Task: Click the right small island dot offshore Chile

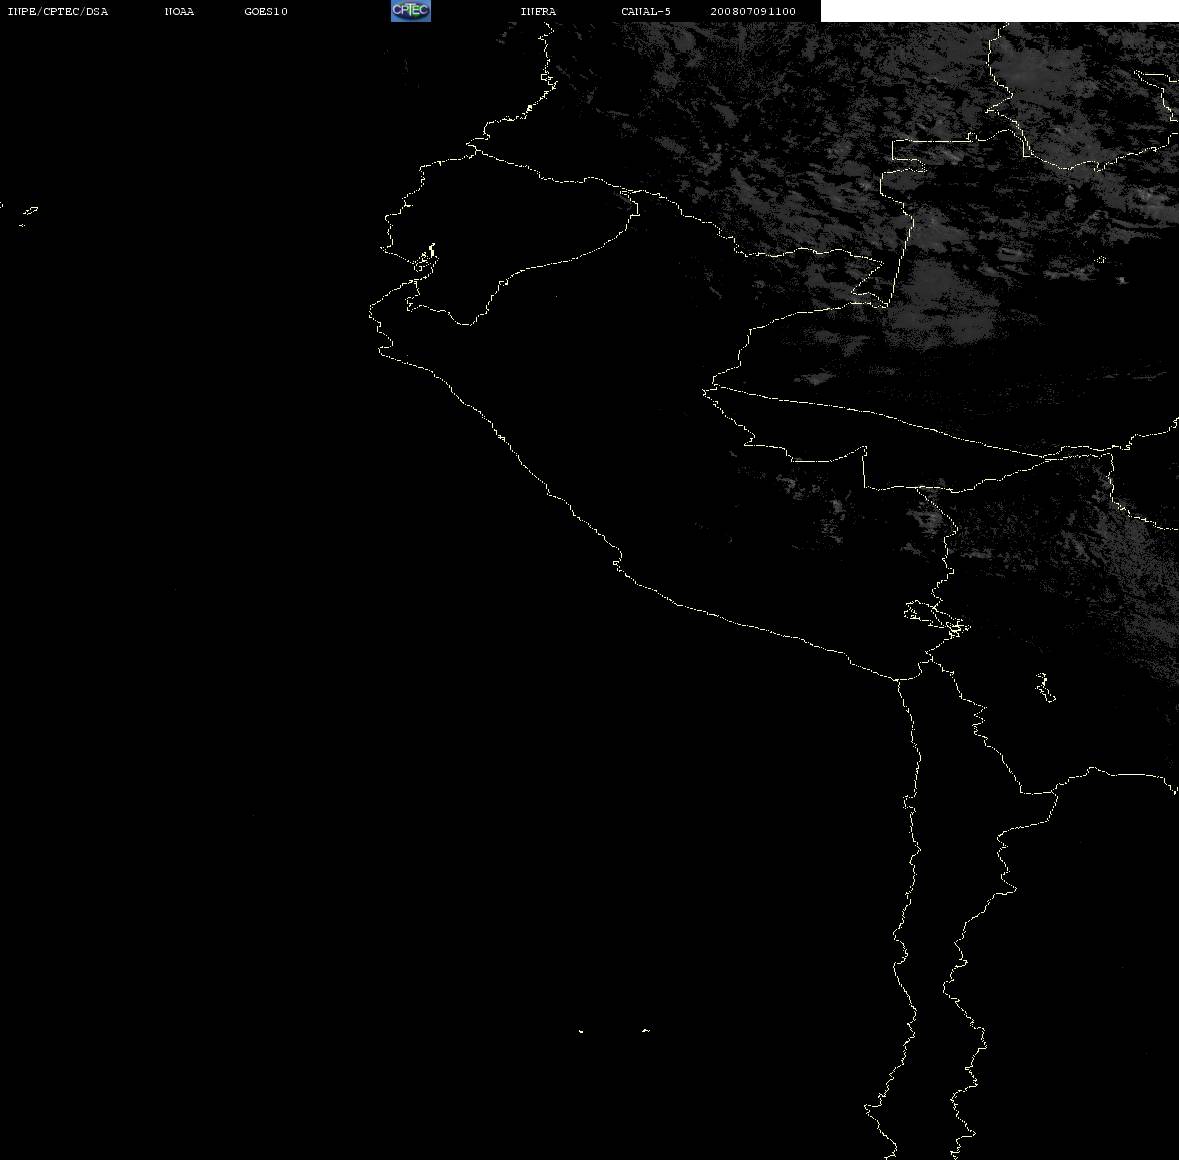Action: pyautogui.click(x=646, y=1030)
